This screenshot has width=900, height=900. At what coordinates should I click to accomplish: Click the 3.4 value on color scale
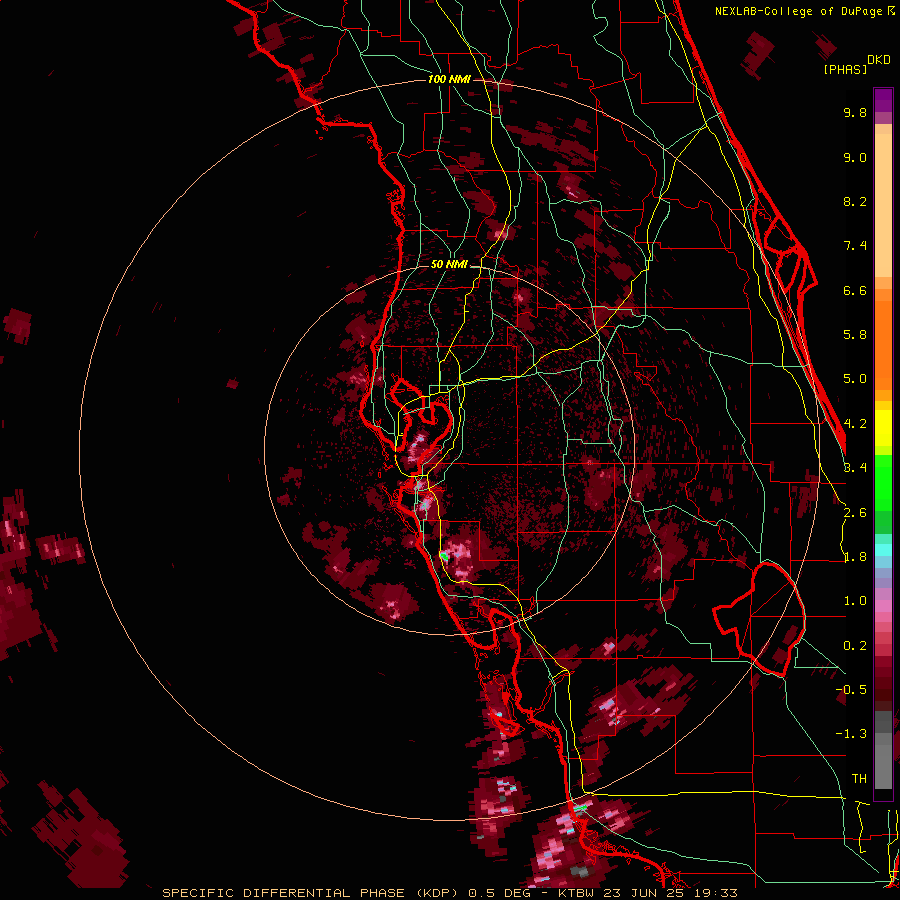click(x=855, y=468)
